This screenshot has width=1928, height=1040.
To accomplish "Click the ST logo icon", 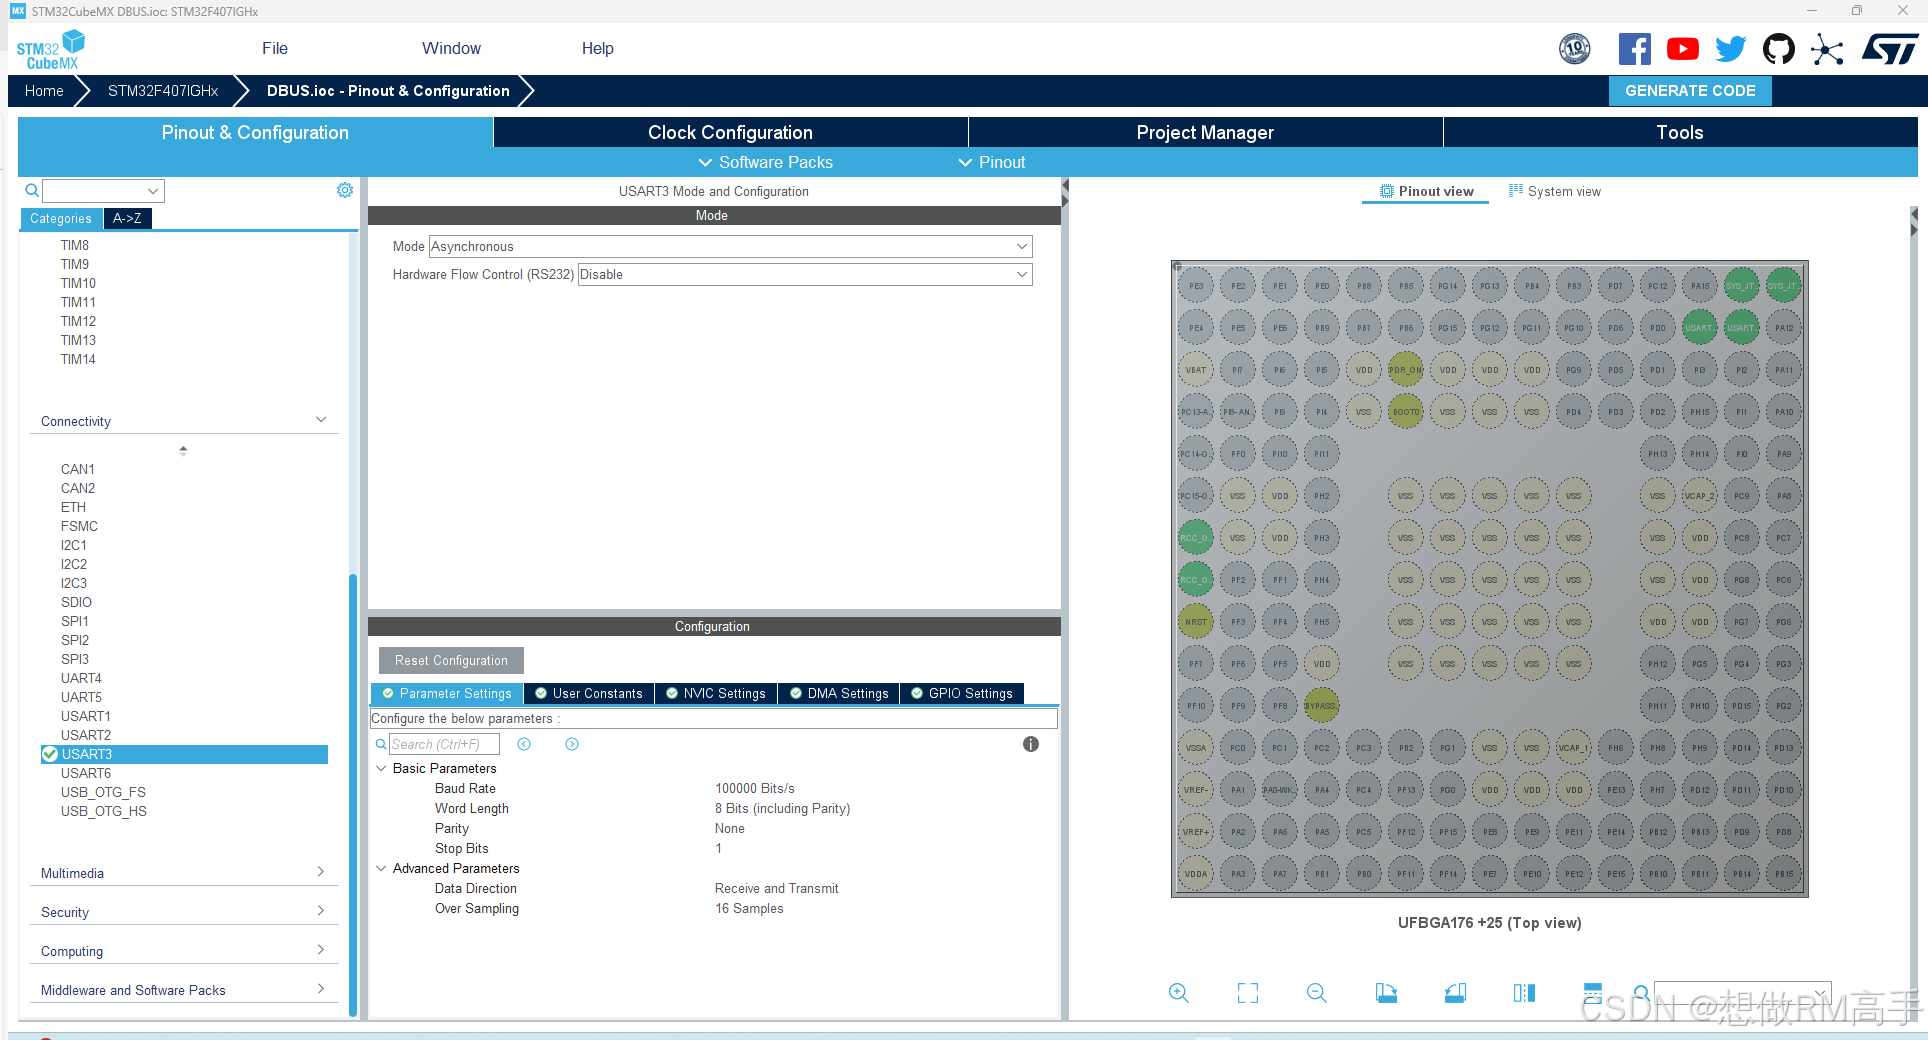I will click(x=1890, y=49).
